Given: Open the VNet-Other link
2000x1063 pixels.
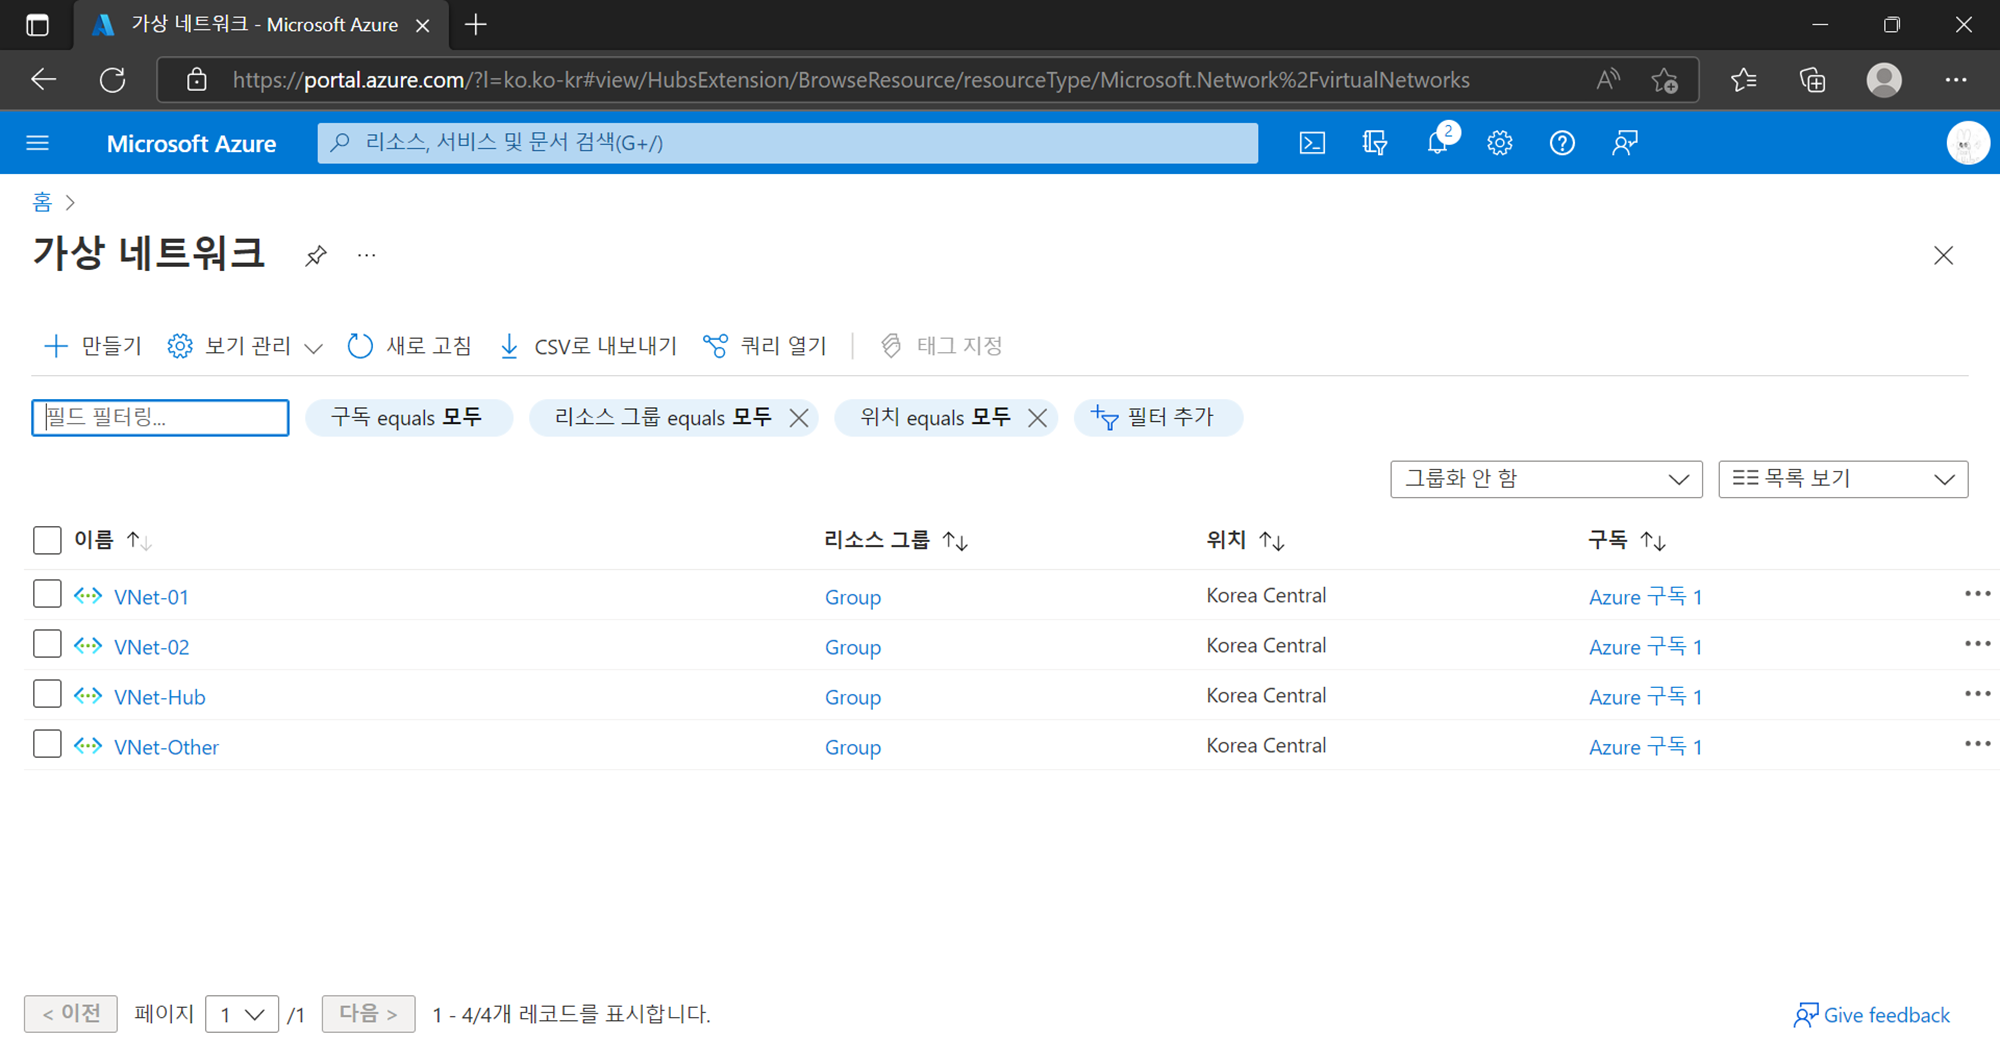Looking at the screenshot, I should click(x=166, y=747).
